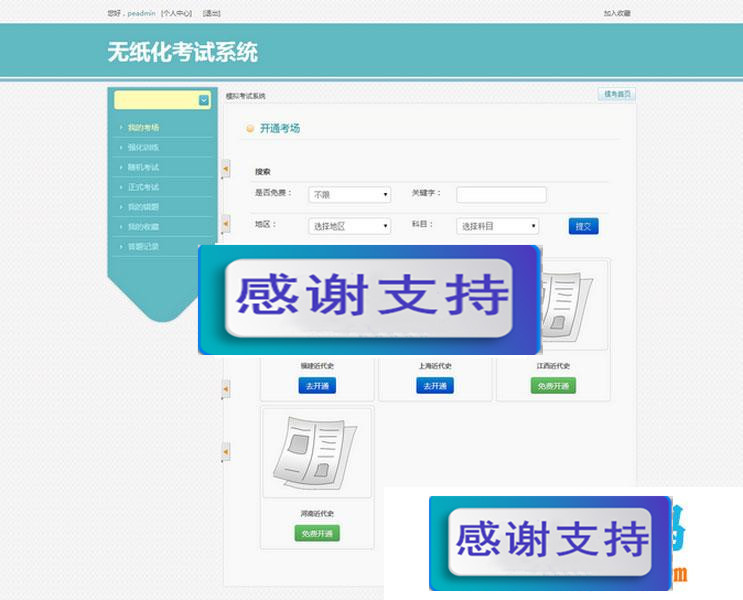Image resolution: width=743 pixels, height=600 pixels.
Task: Open the 是否免费 dropdown
Action: click(349, 195)
